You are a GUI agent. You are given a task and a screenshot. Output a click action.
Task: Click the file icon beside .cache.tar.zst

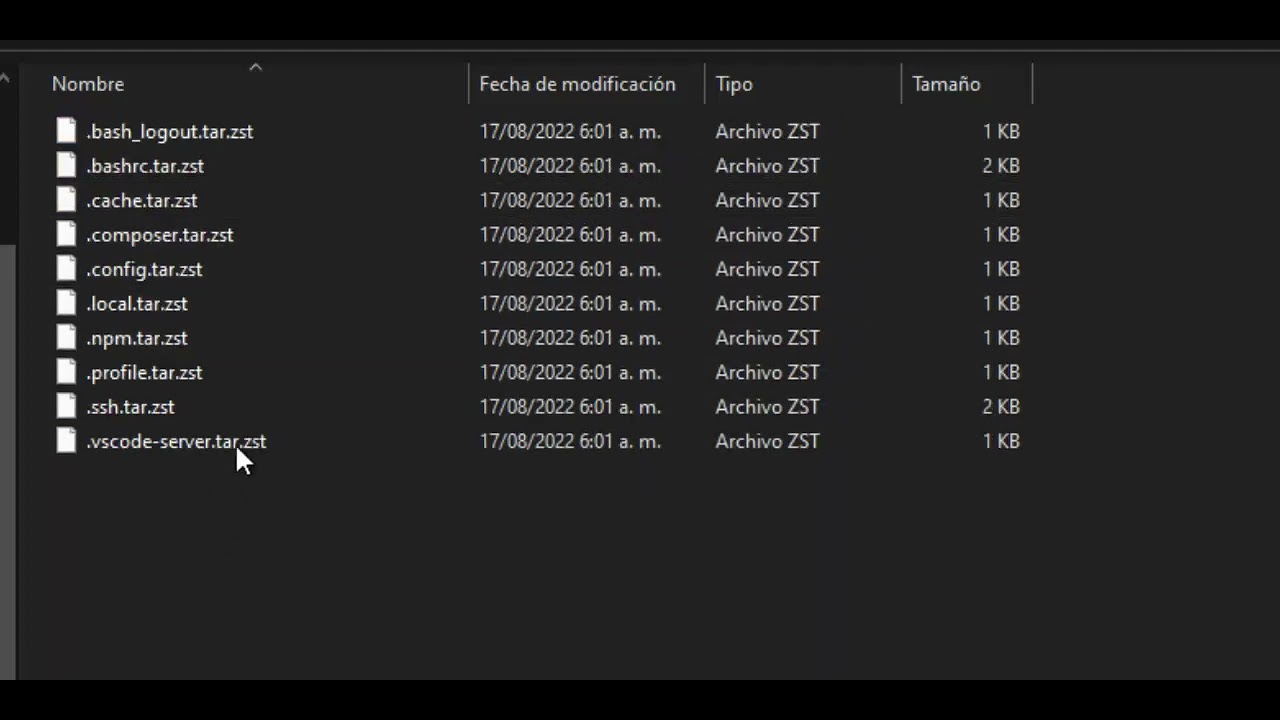click(66, 200)
